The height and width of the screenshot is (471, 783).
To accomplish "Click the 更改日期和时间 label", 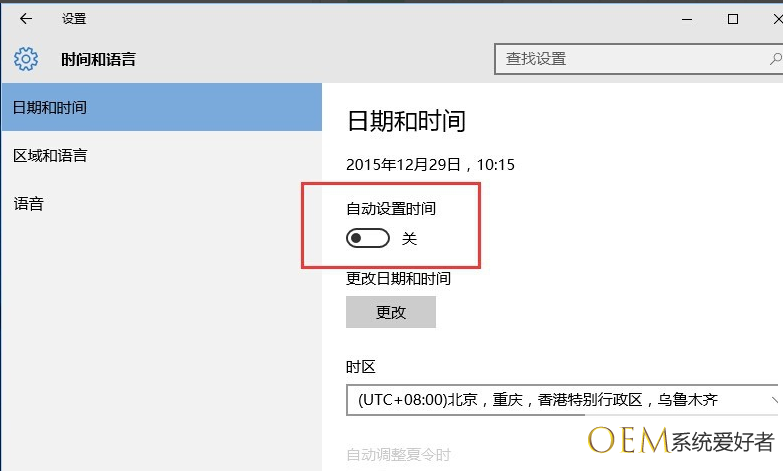I will (398, 278).
